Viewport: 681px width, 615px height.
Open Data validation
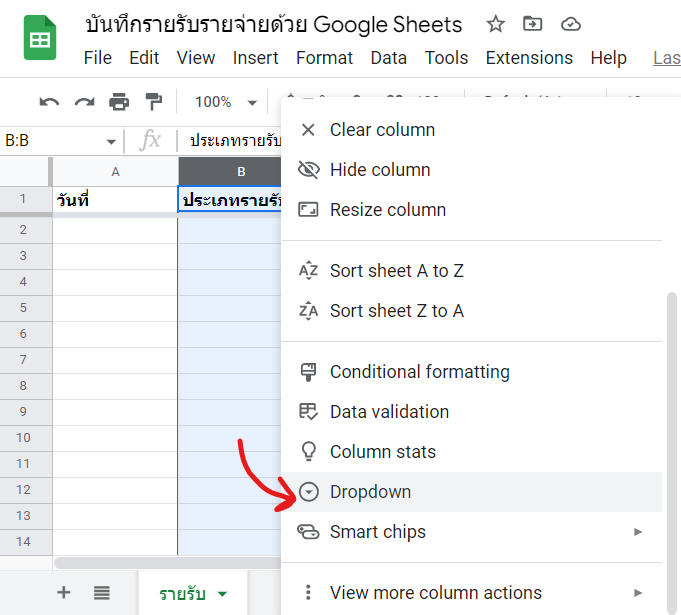472,412
